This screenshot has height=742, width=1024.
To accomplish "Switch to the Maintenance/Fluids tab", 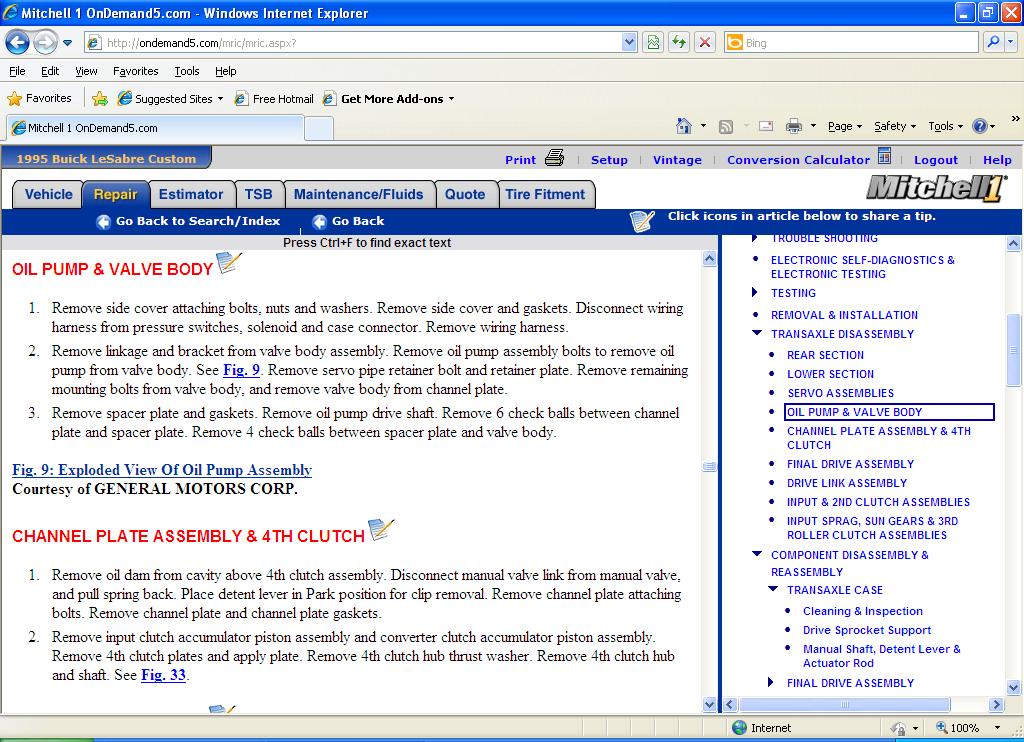I will pyautogui.click(x=359, y=194).
